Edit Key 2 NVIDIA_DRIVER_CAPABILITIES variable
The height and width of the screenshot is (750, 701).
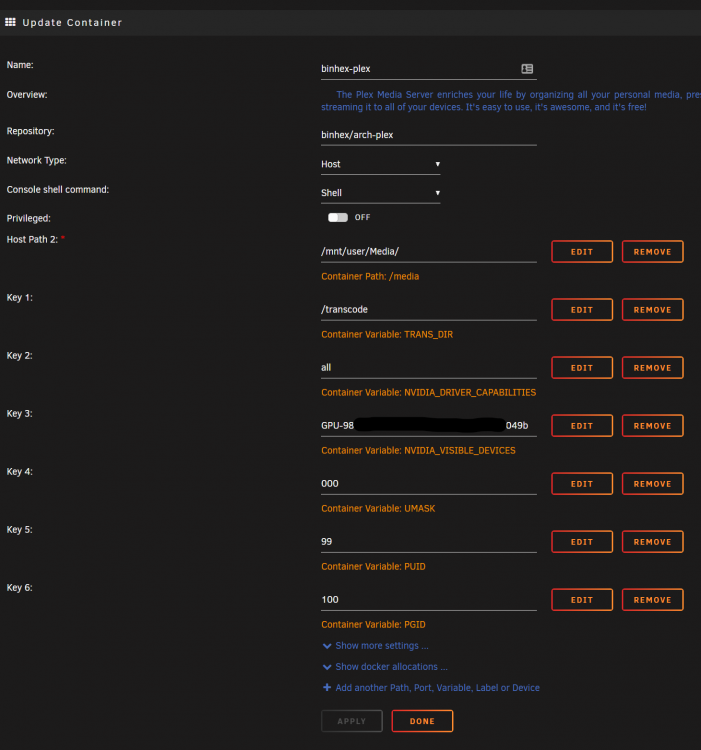click(x=582, y=367)
